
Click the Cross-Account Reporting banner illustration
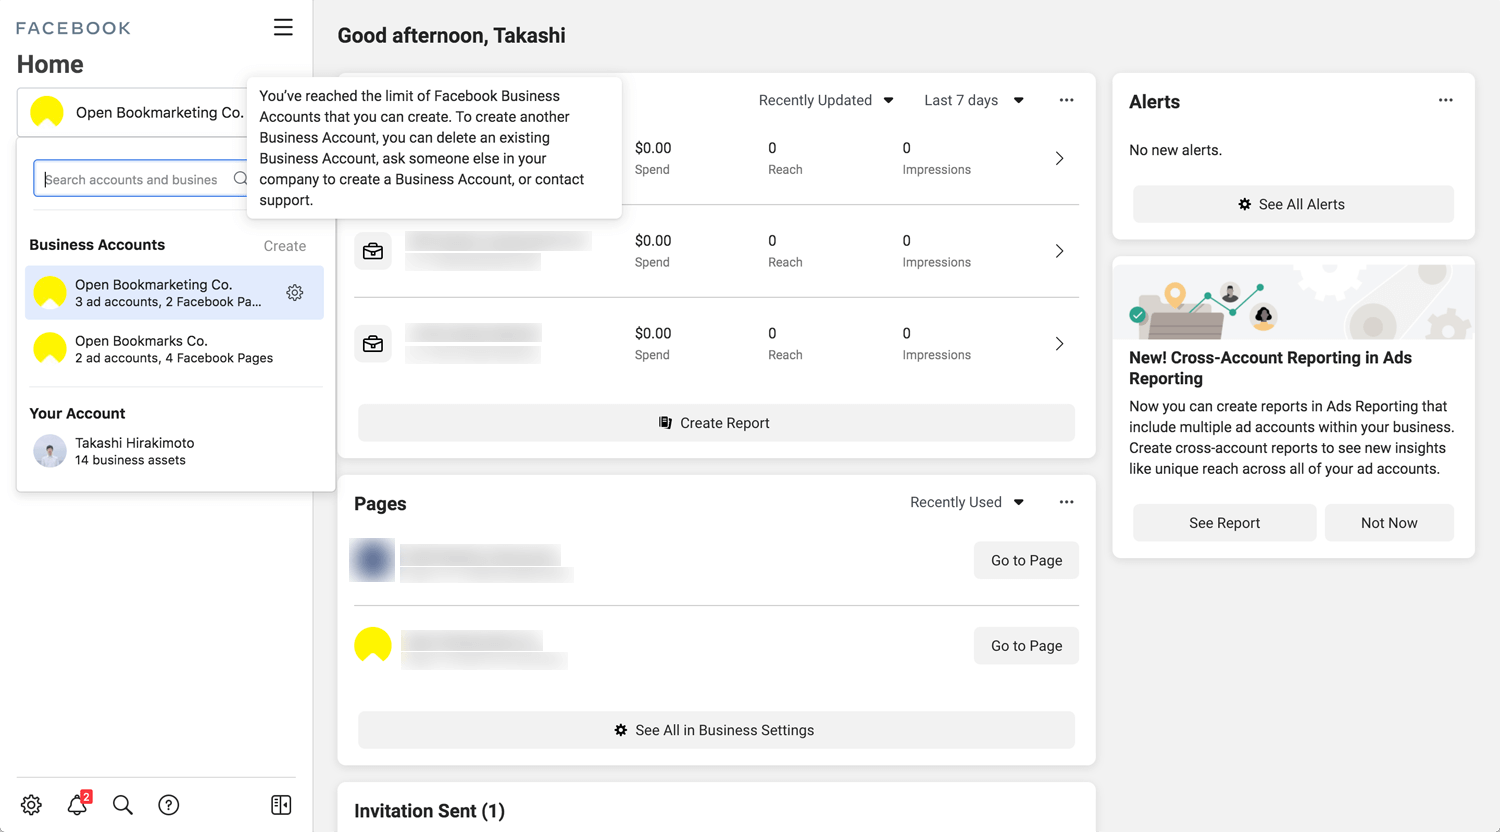pyautogui.click(x=1293, y=301)
